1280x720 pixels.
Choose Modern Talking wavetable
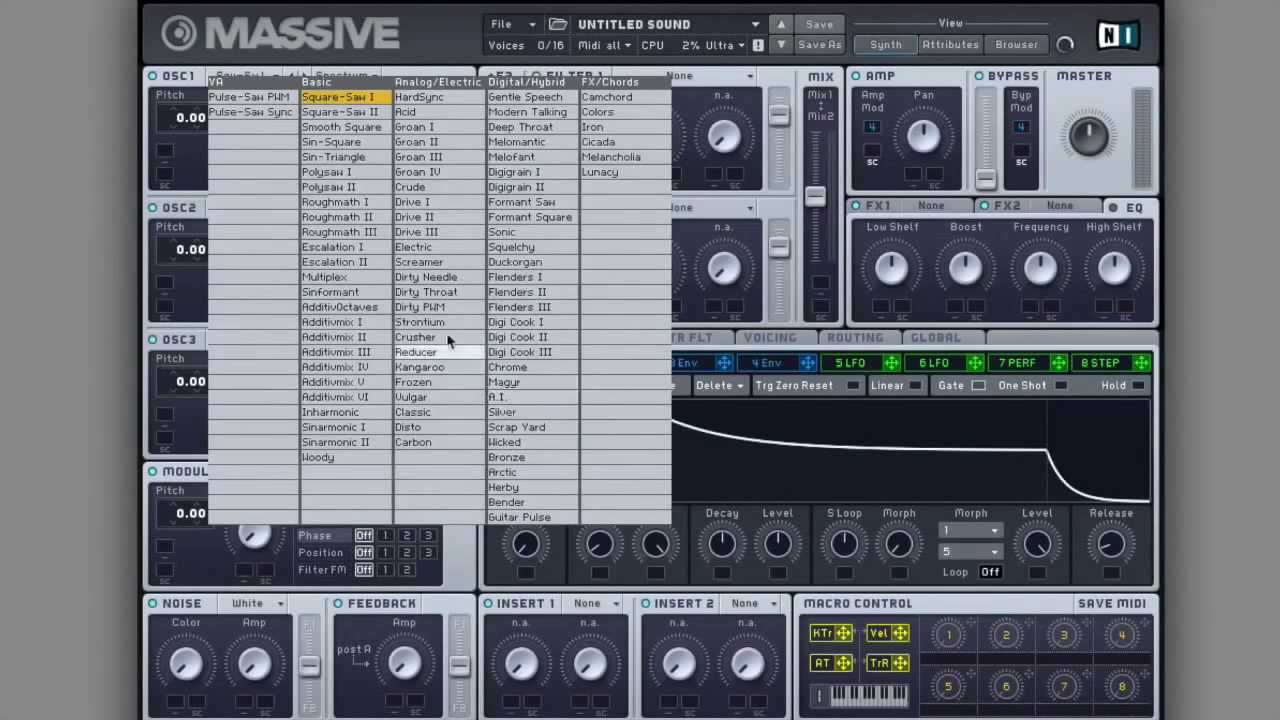[532, 112]
